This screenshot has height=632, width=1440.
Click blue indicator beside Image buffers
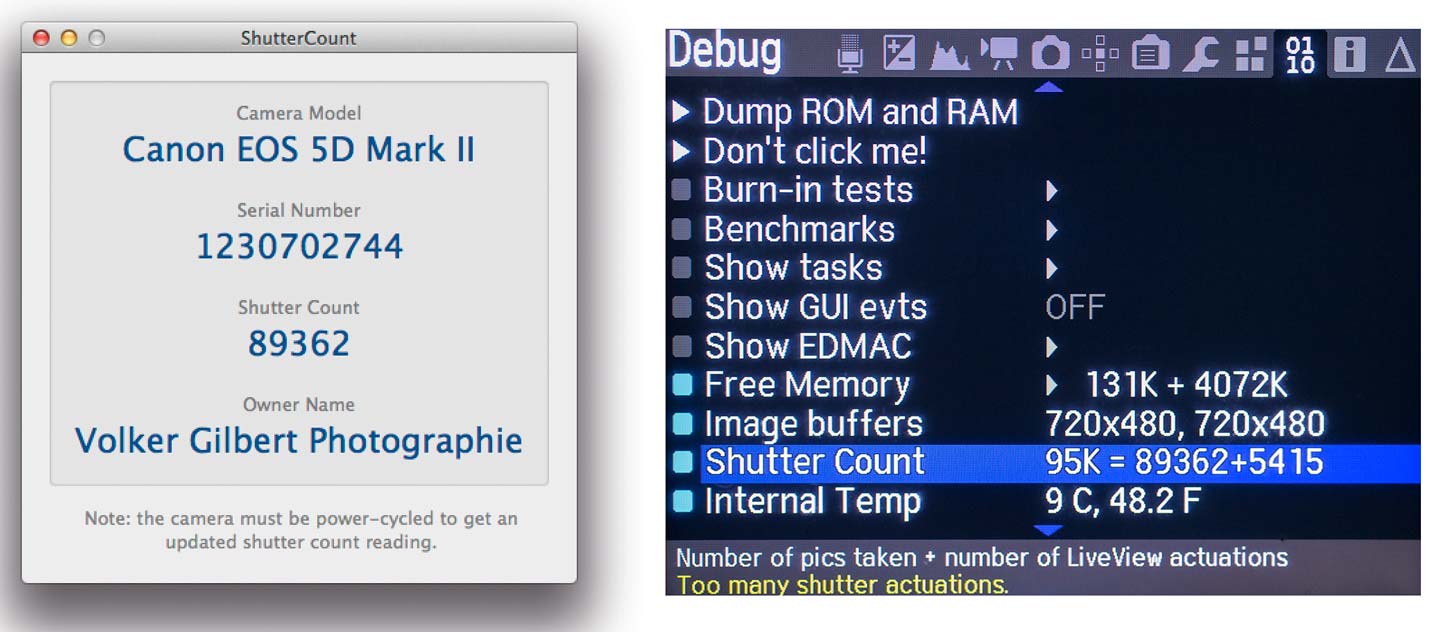pos(682,424)
